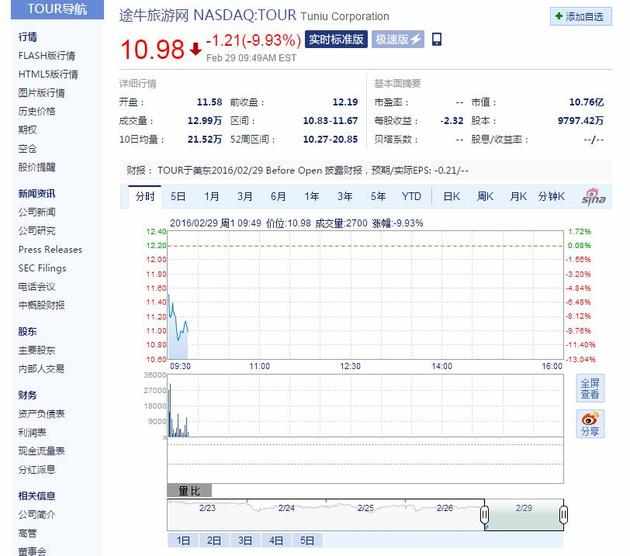Select the 1年 chart tab
The image size is (630, 556).
[311, 196]
